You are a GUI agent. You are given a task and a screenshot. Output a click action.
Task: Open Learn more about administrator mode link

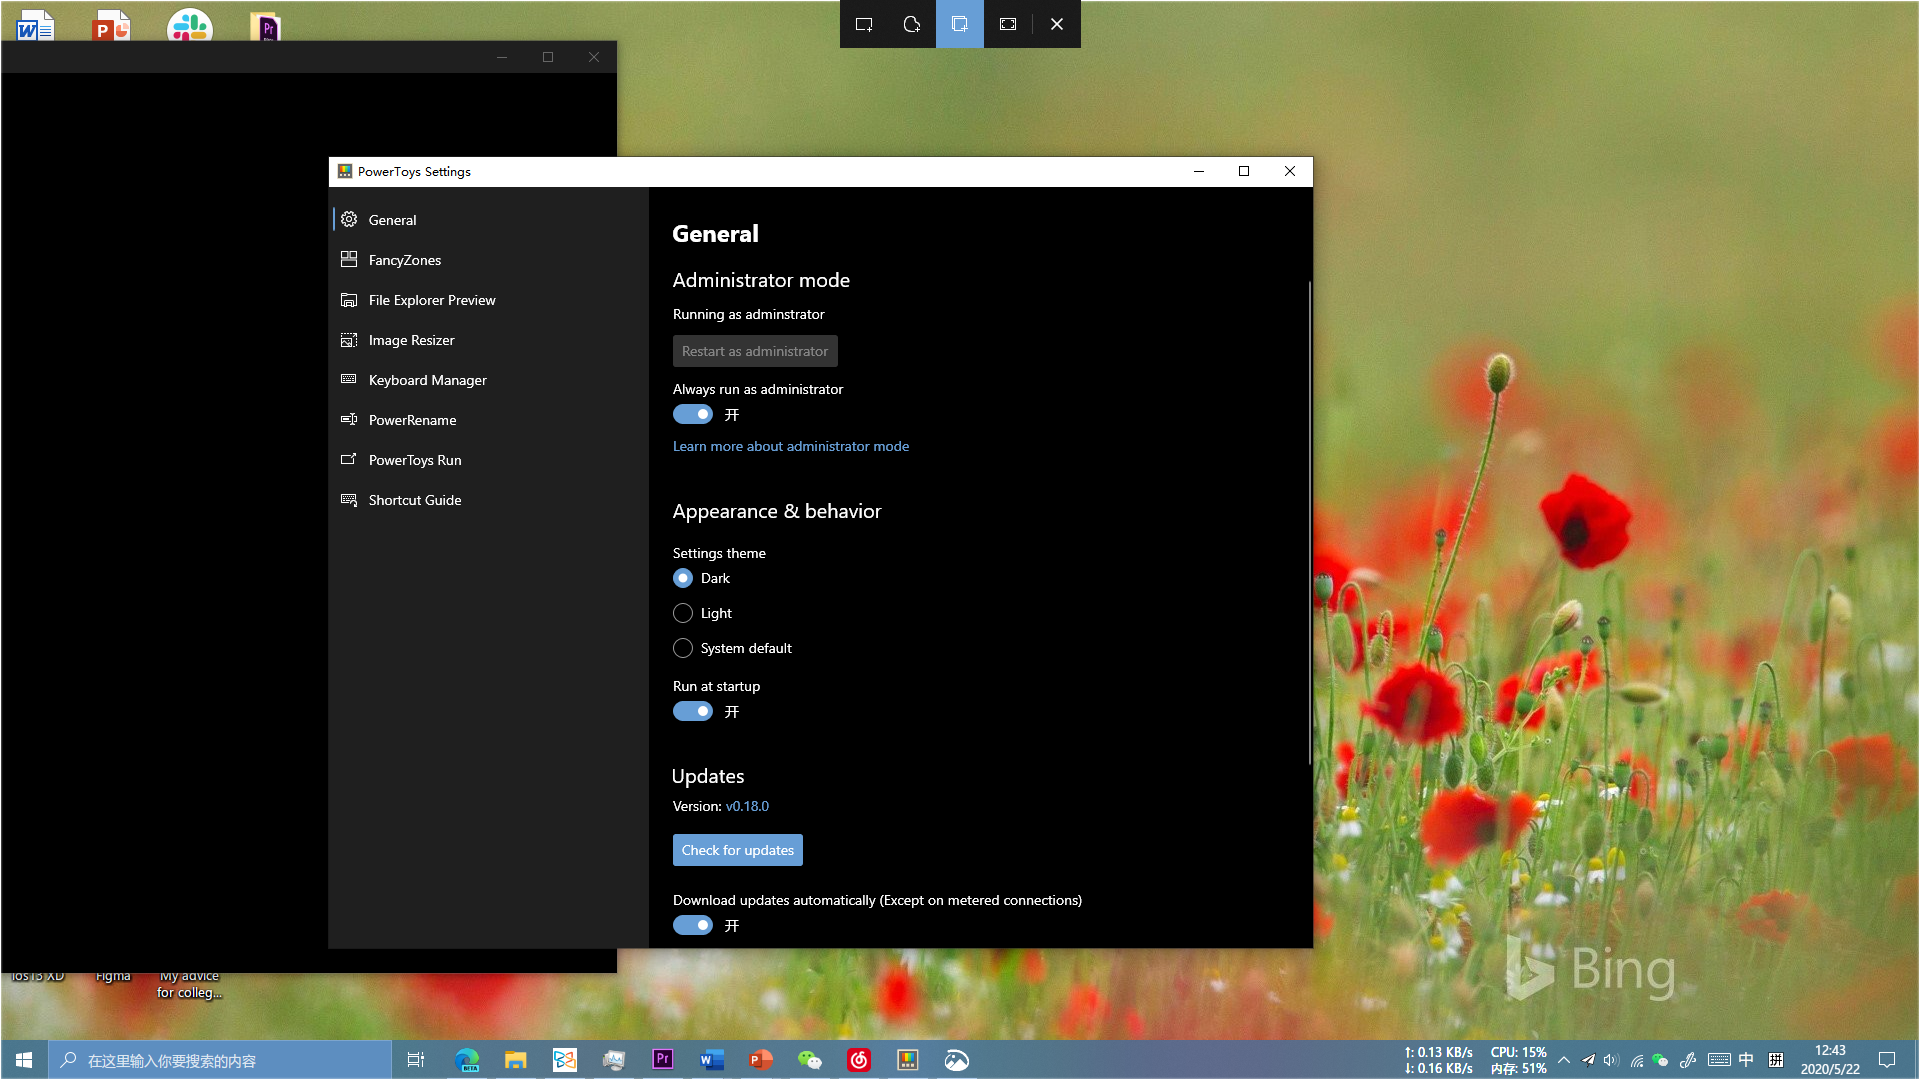click(790, 446)
